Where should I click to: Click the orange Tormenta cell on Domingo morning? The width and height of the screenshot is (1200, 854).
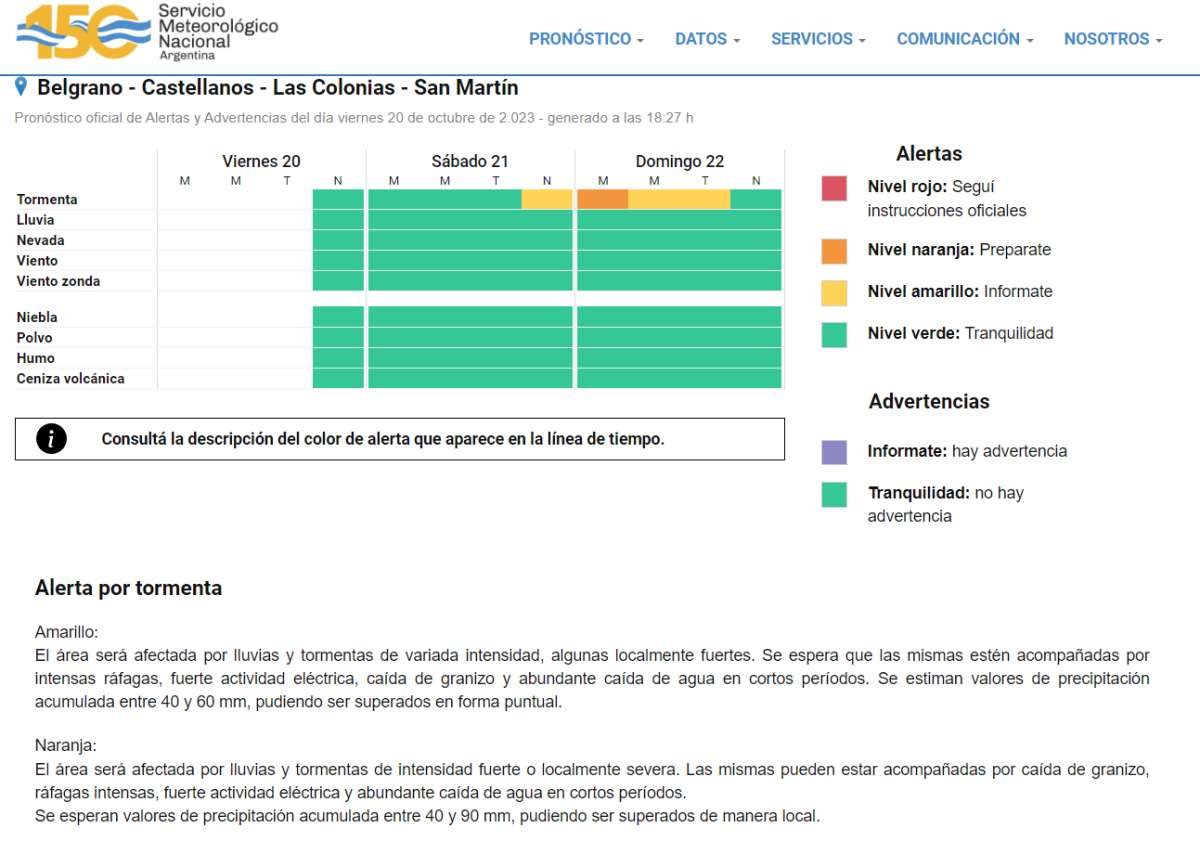click(603, 199)
